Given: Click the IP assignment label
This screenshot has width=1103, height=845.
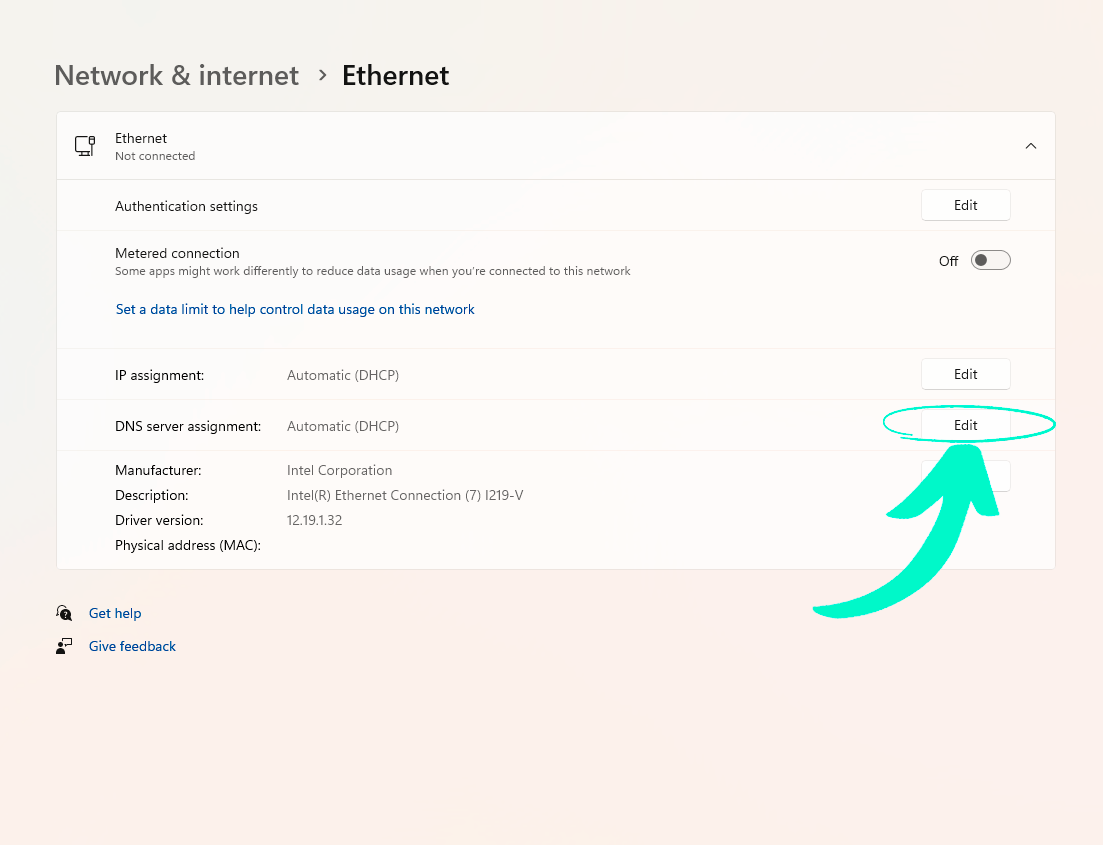Looking at the screenshot, I should pyautogui.click(x=160, y=375).
